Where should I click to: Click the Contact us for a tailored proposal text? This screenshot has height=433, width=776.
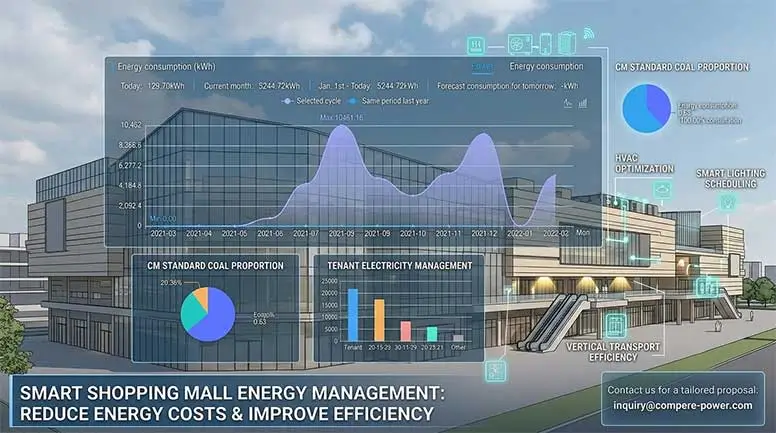point(683,390)
